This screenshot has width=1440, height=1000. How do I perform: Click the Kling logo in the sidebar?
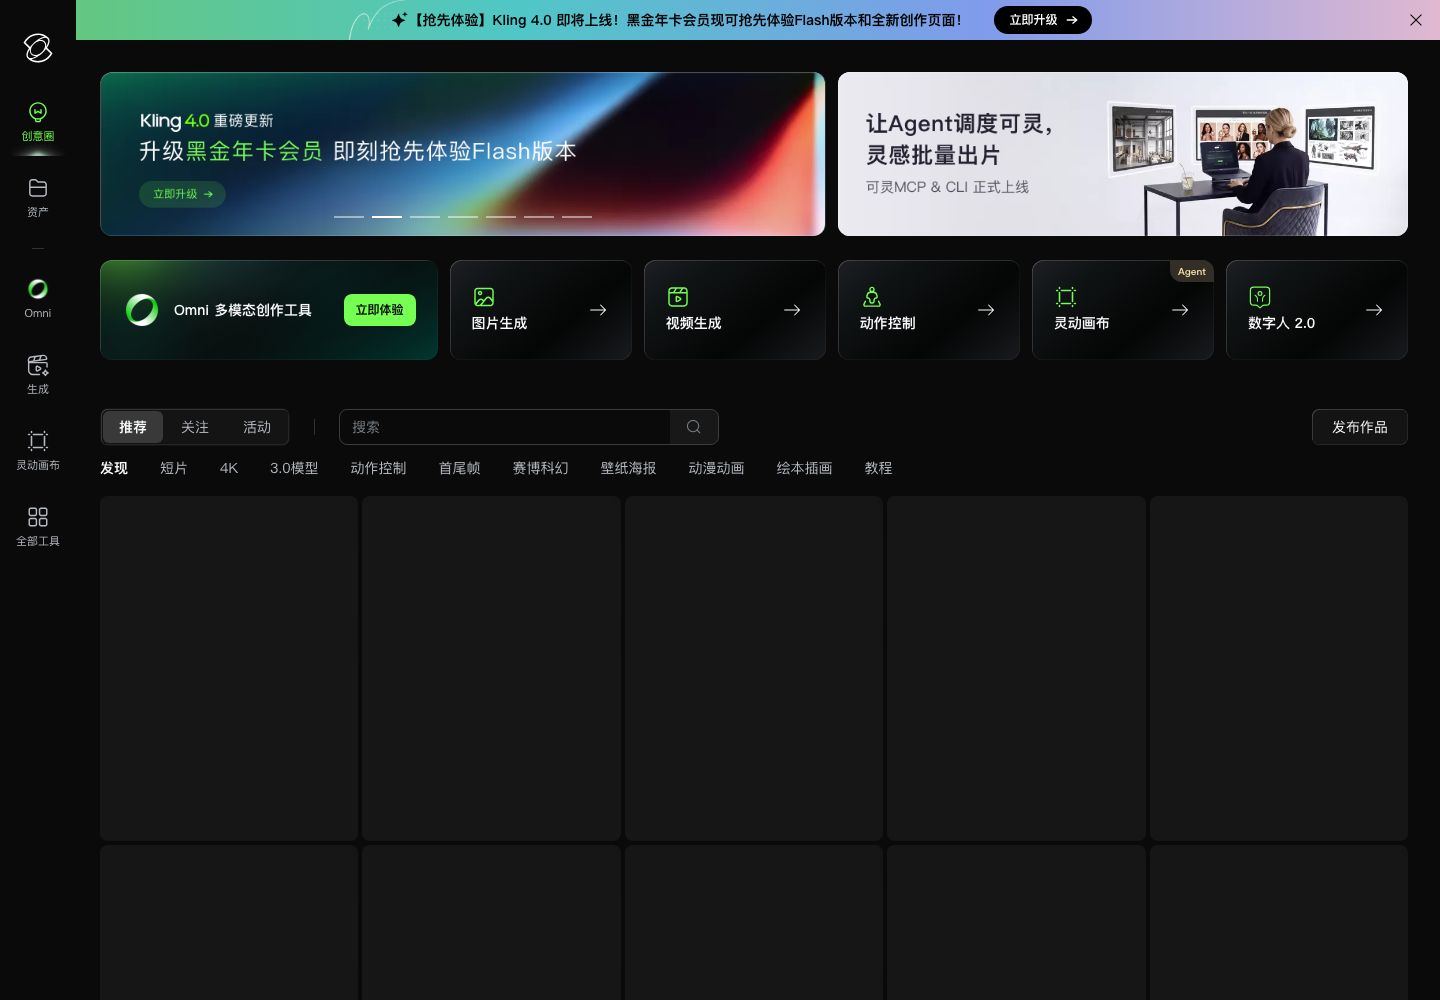coord(38,47)
